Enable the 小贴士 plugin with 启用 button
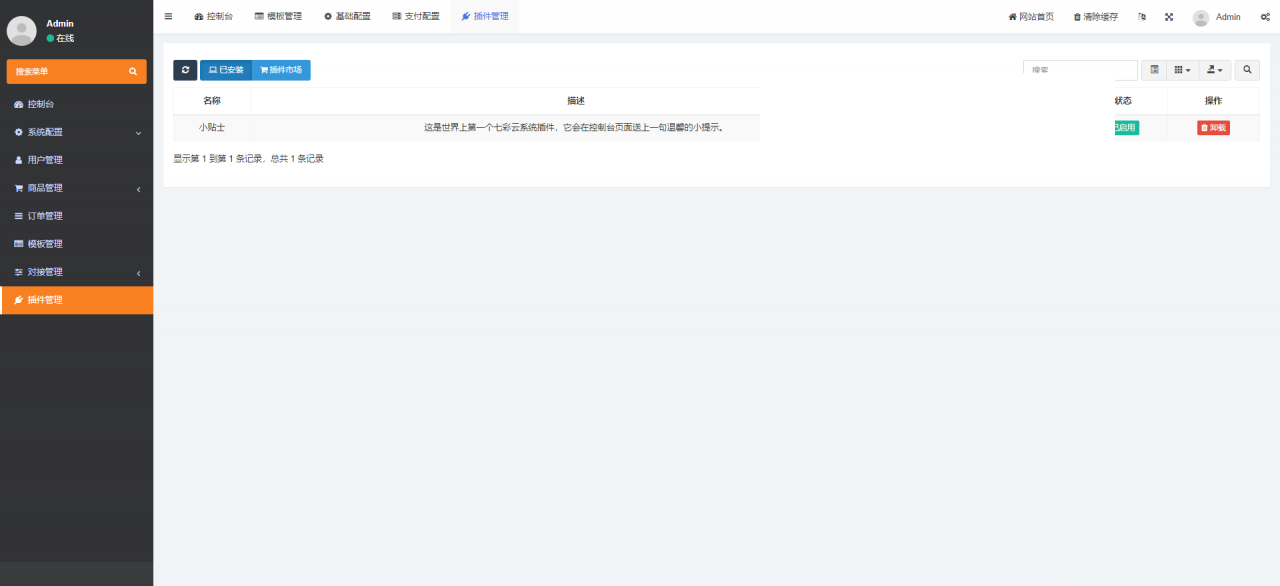This screenshot has width=1280, height=586. tap(1125, 127)
